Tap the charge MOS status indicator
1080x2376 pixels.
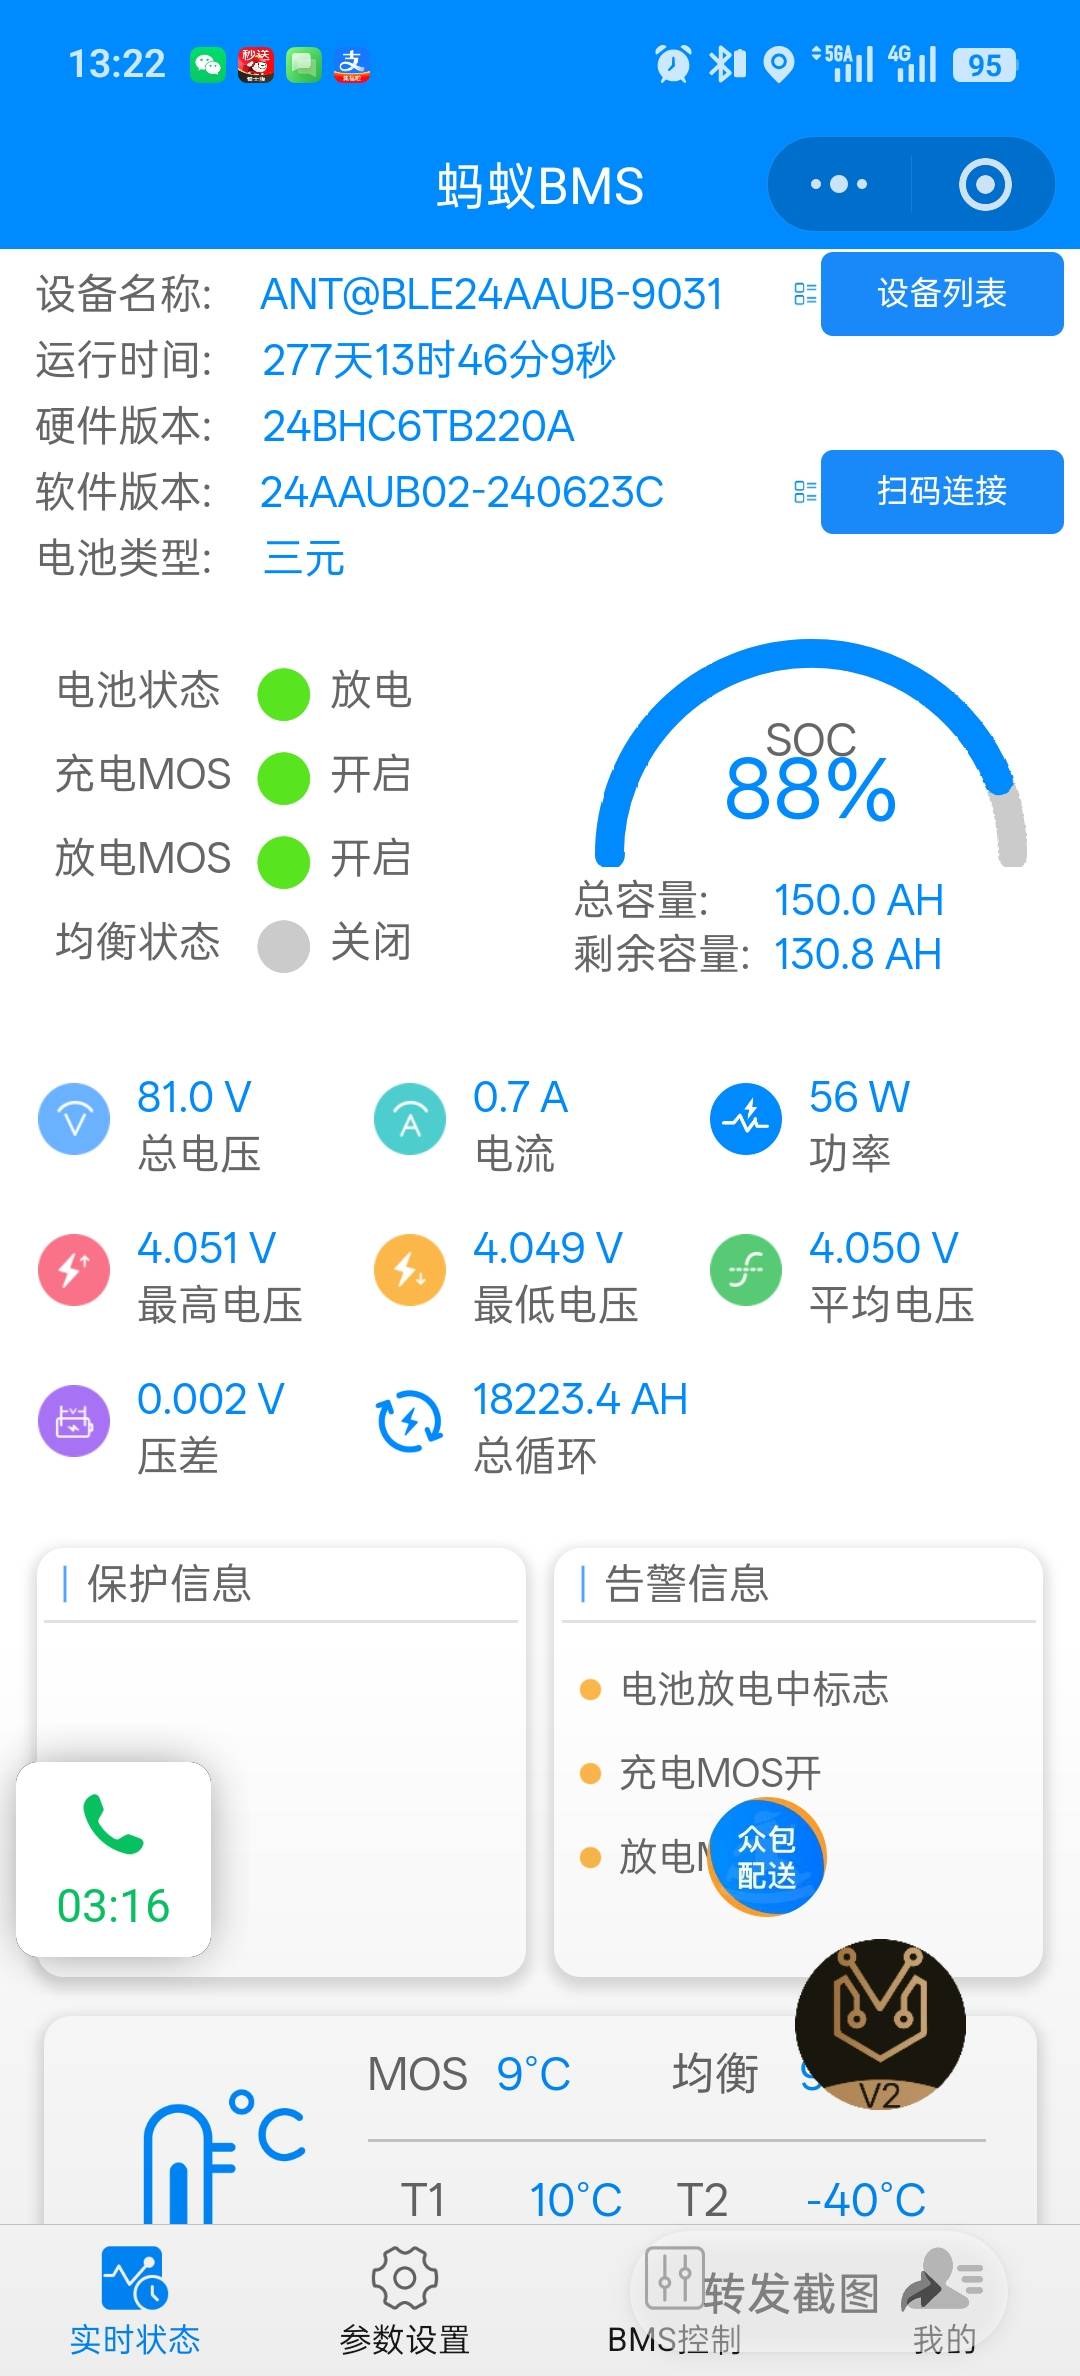tap(283, 778)
